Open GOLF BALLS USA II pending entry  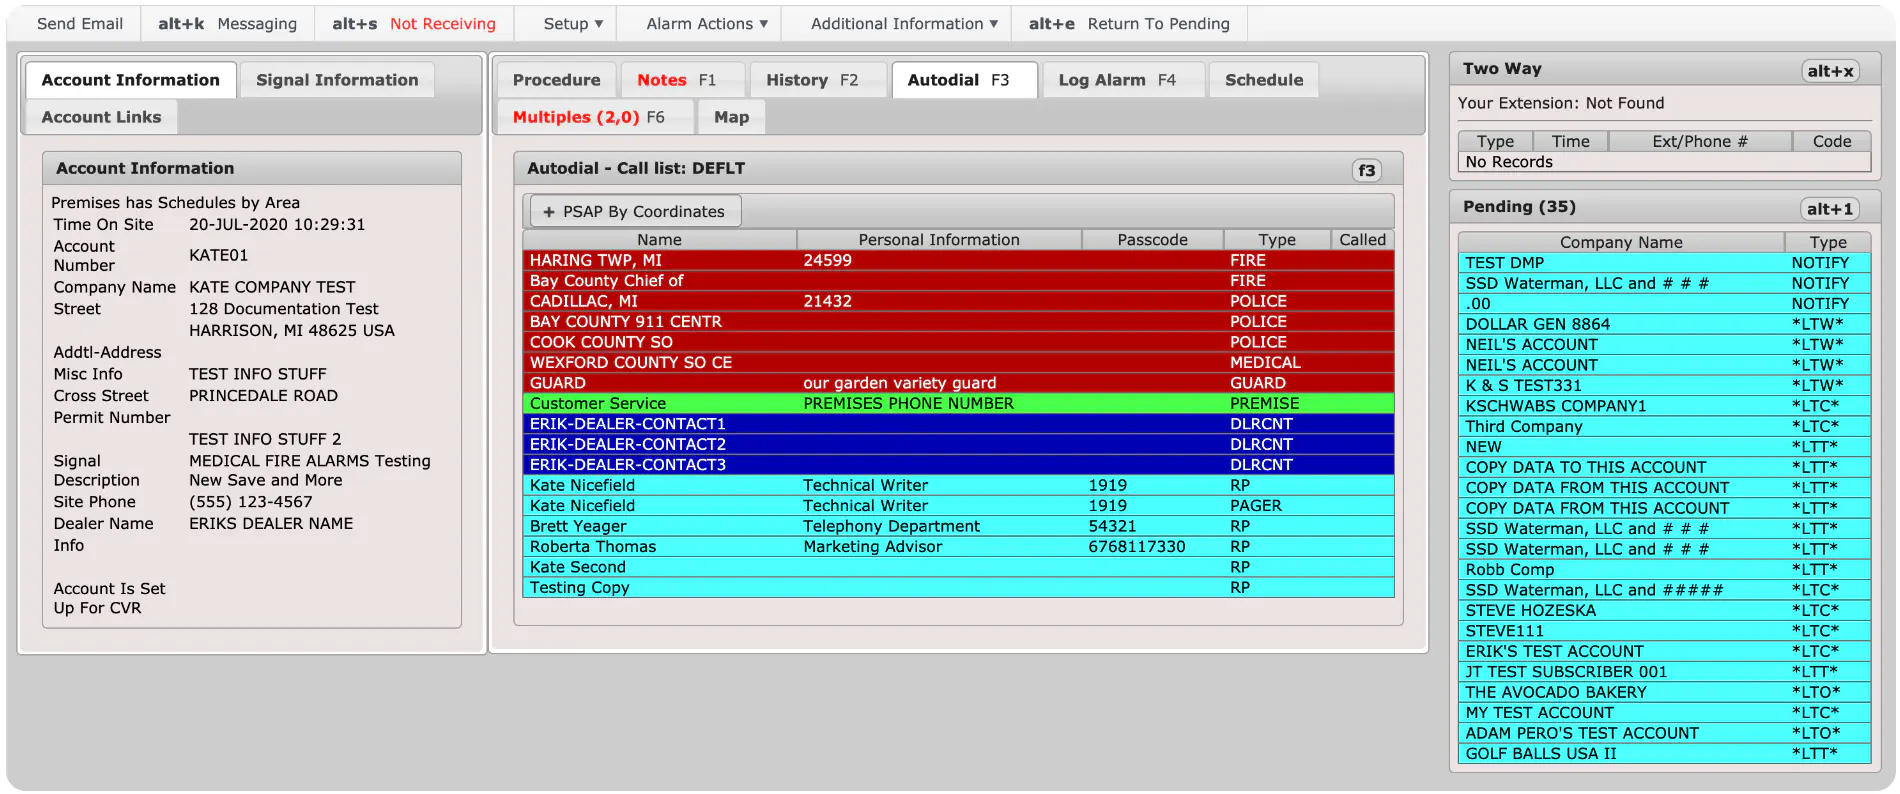coord(1664,754)
